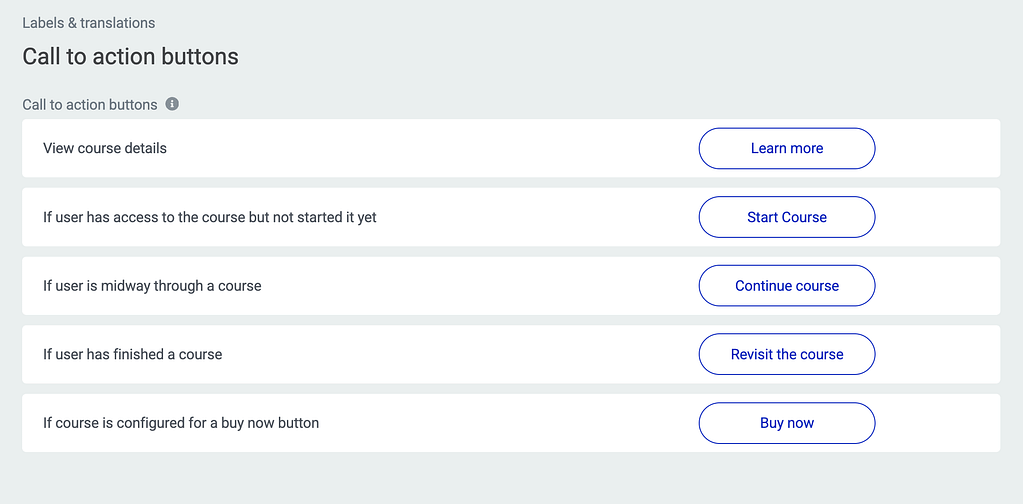Viewport: 1023px width, 504px height.
Task: Click the gray background below the Buy now row
Action: (512, 479)
